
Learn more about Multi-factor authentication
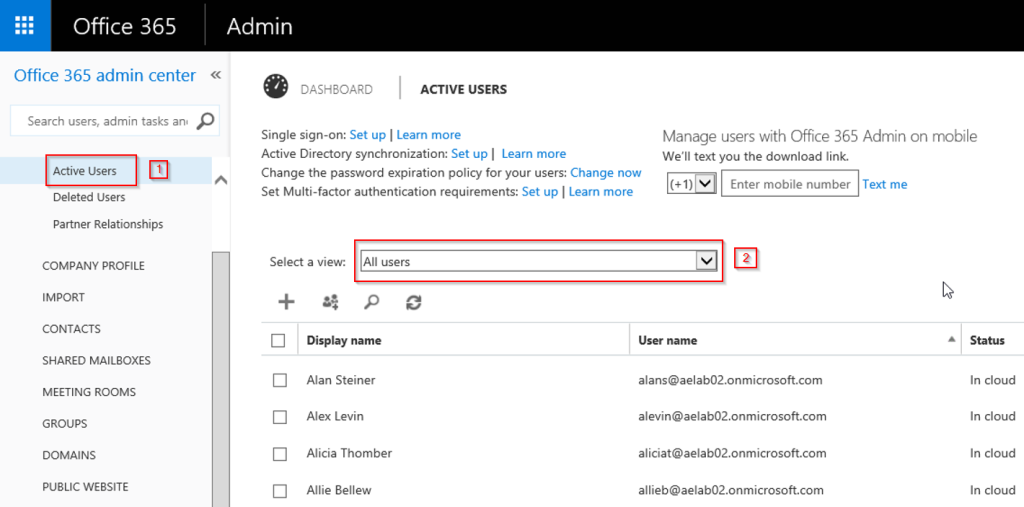click(601, 191)
